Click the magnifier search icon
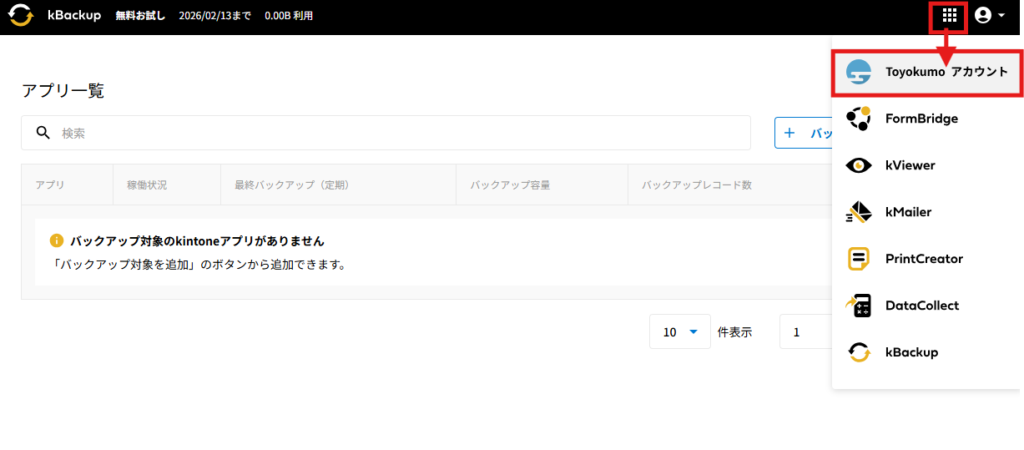The height and width of the screenshot is (450, 1024). [43, 133]
